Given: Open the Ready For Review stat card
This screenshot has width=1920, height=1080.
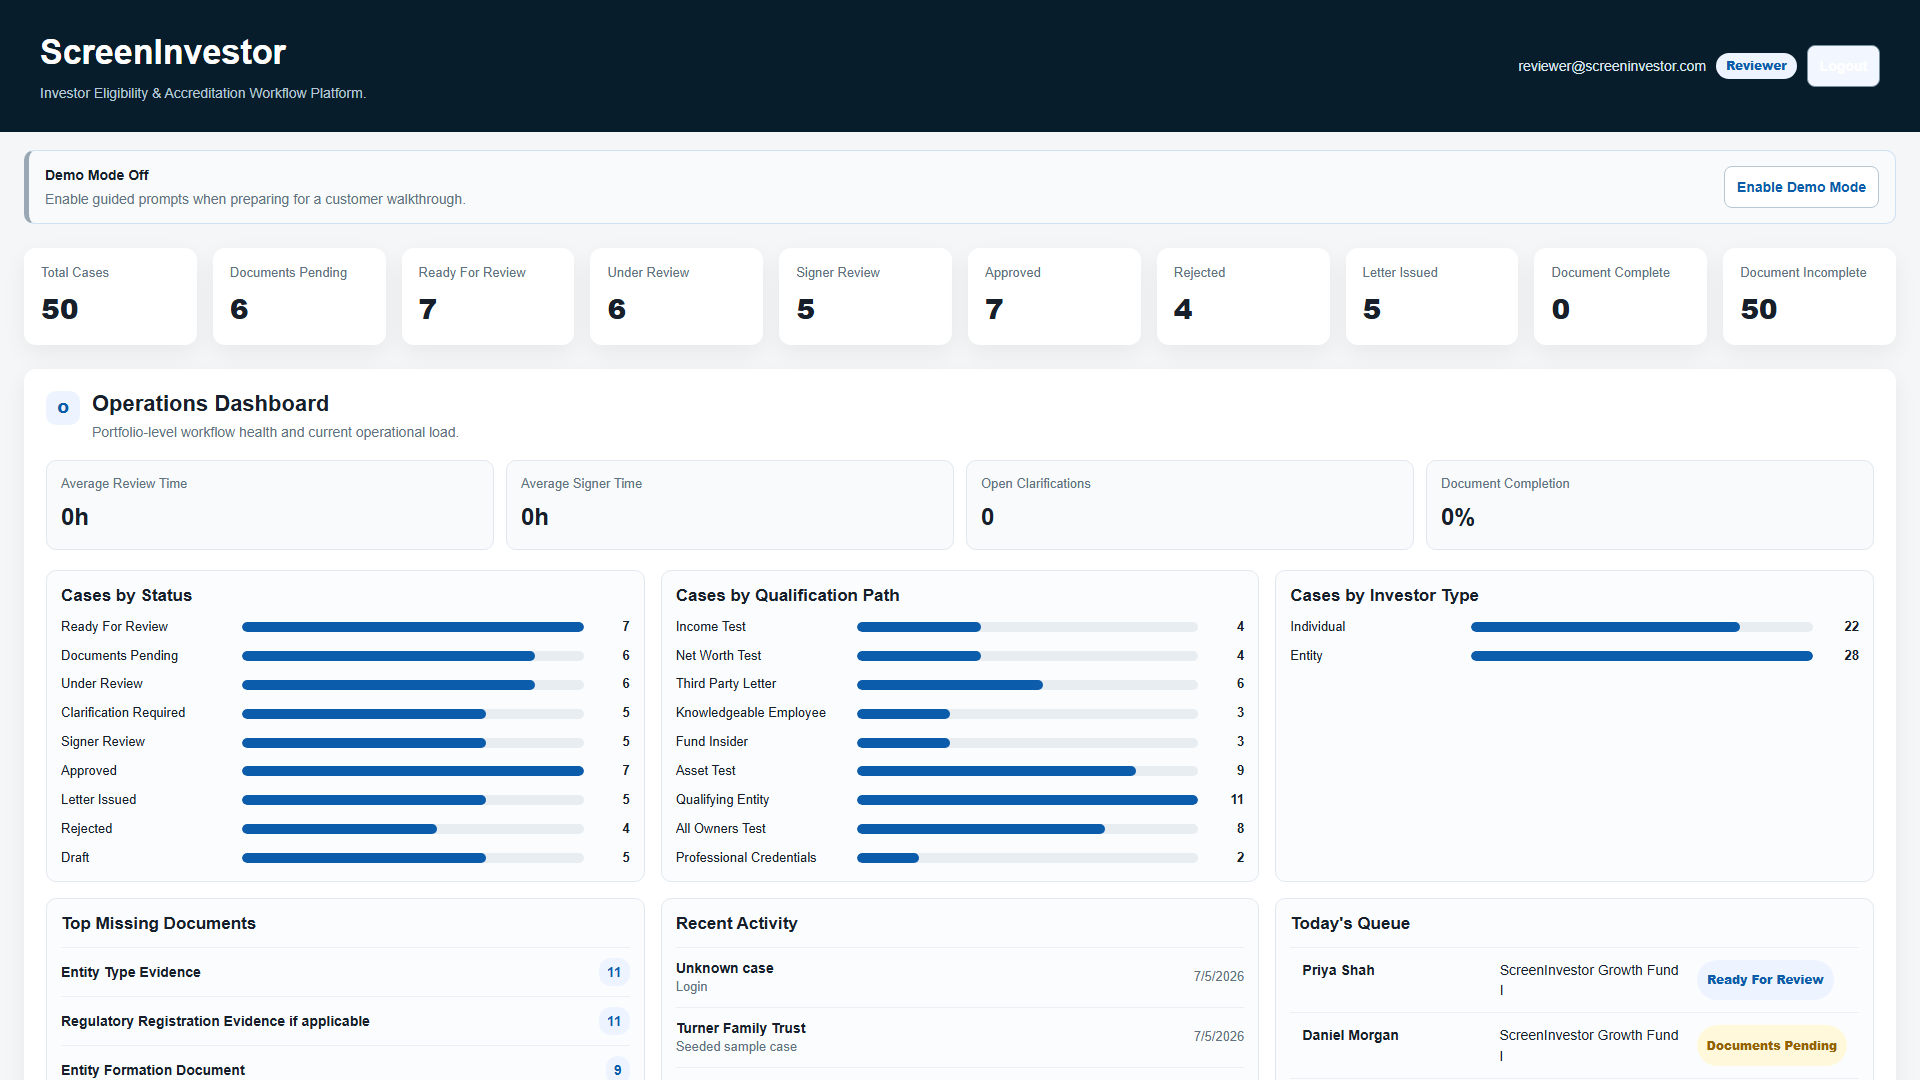Looking at the screenshot, I should point(488,296).
